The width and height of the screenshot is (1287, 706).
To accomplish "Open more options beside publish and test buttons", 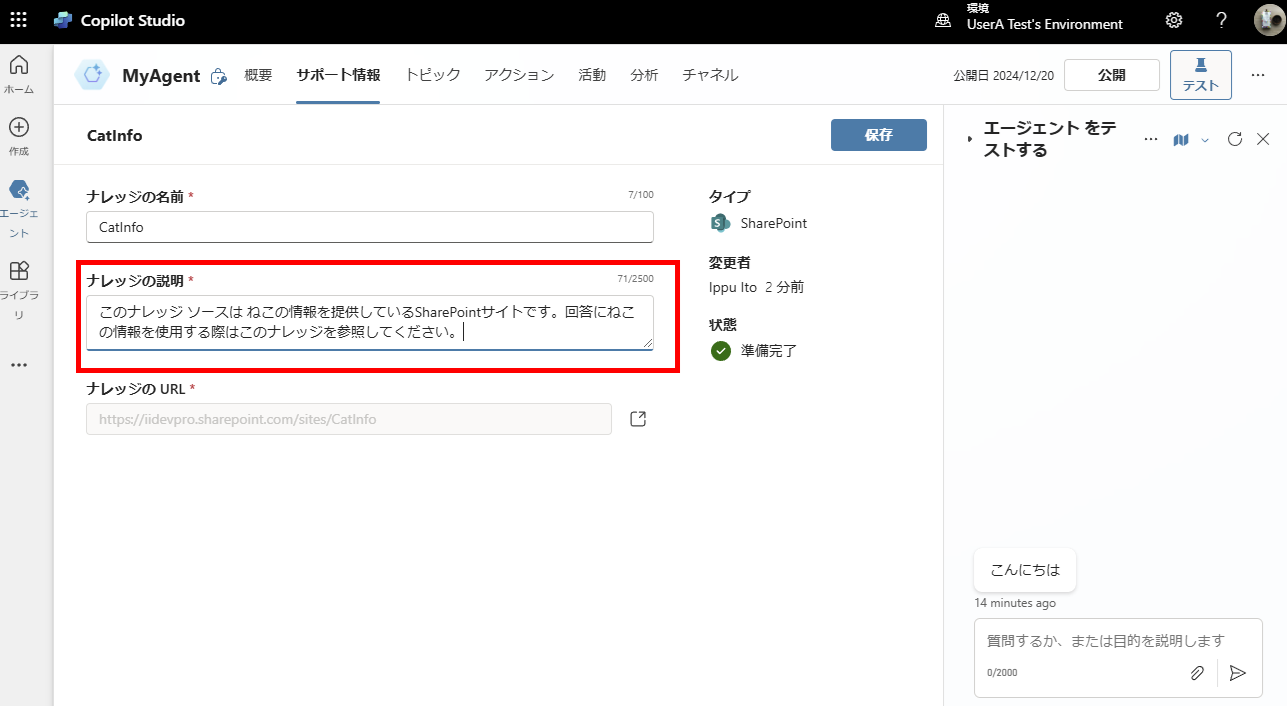I will coord(1258,75).
